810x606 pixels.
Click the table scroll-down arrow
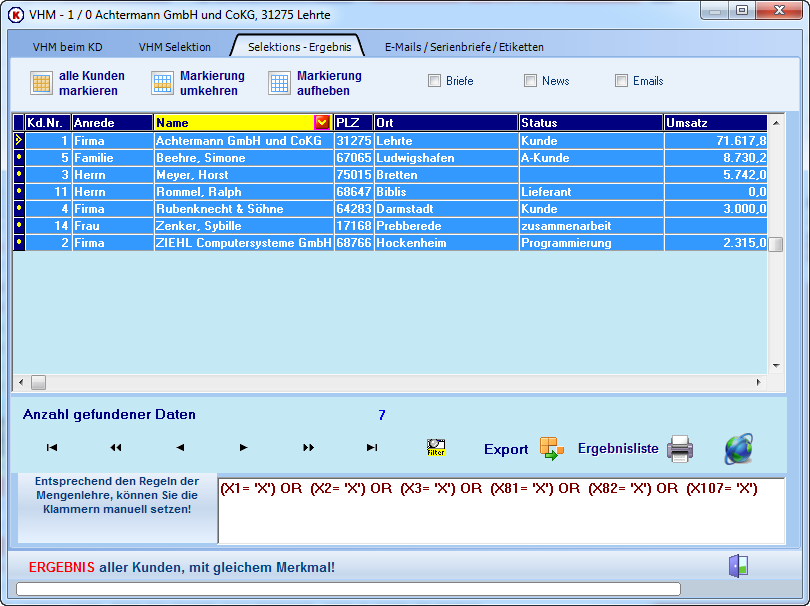776,366
